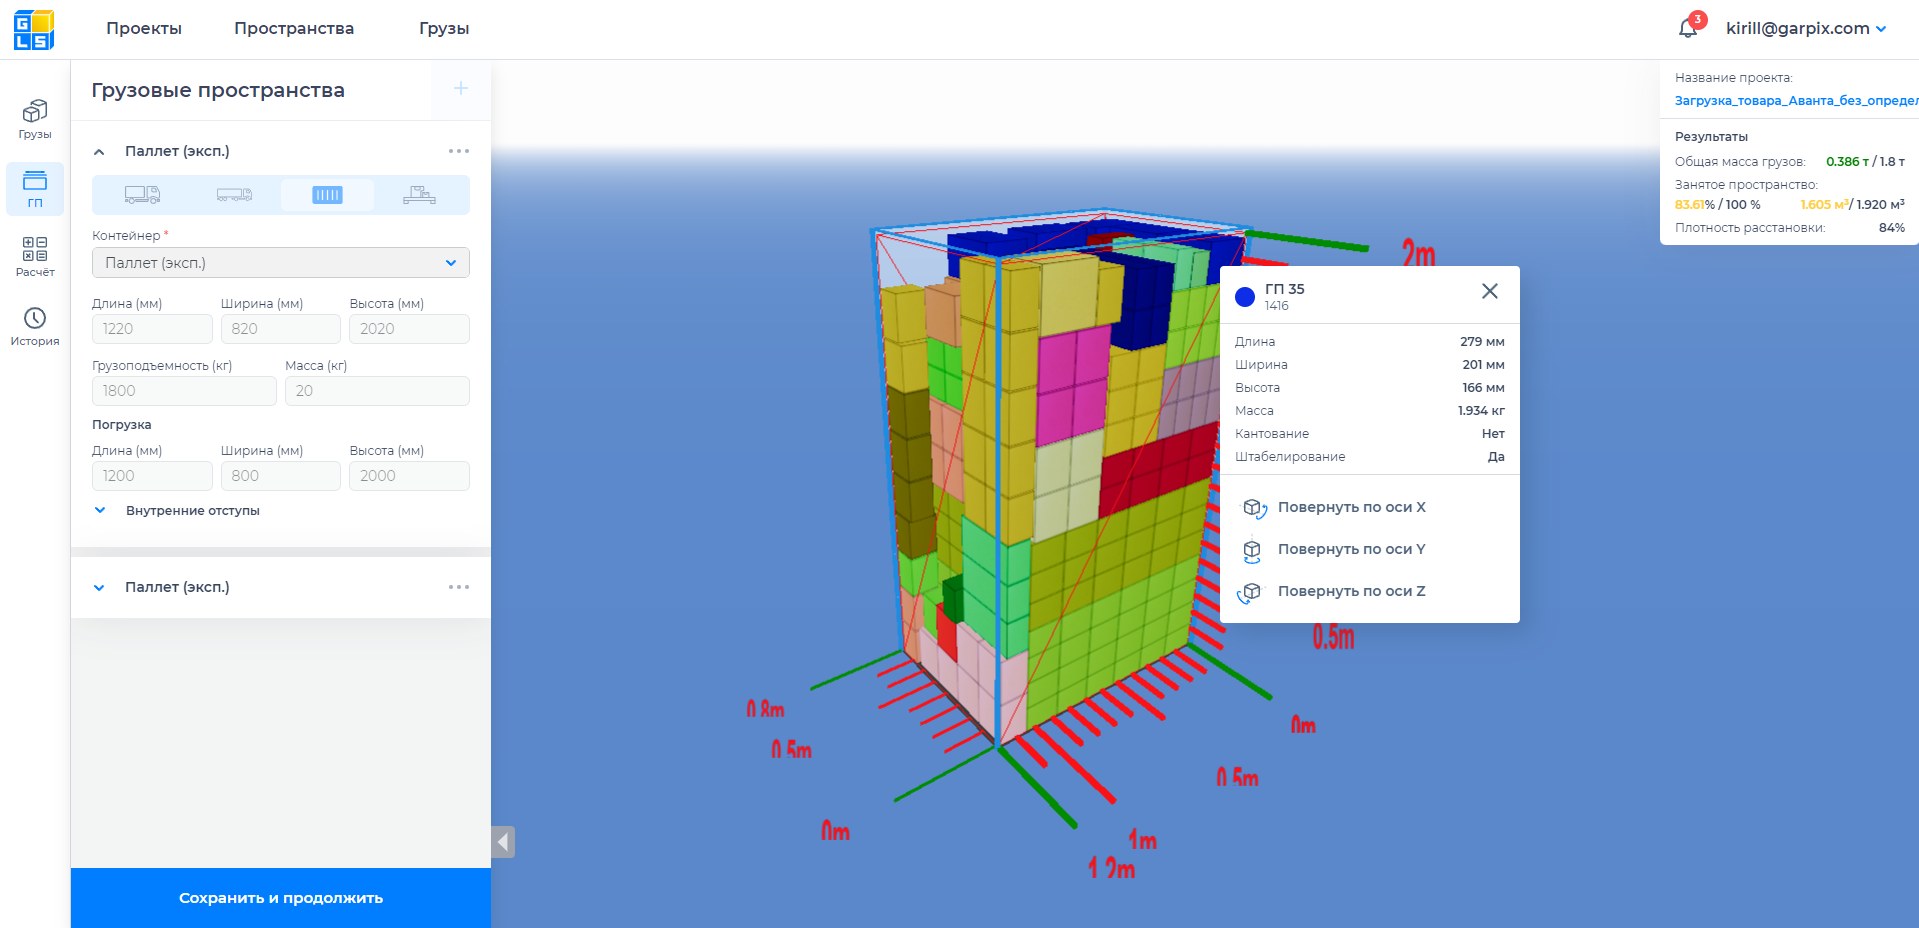Open the Грузы sidebar section

(x=35, y=118)
